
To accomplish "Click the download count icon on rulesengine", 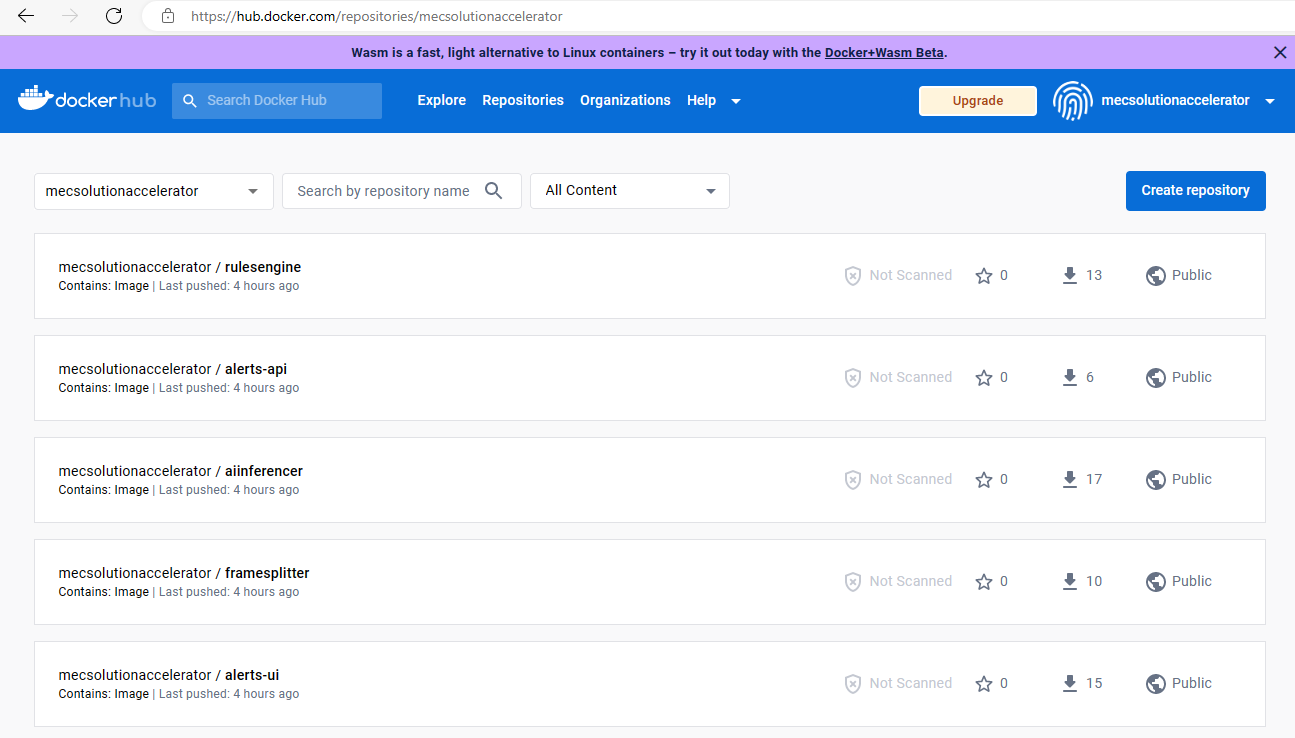I will 1069,275.
